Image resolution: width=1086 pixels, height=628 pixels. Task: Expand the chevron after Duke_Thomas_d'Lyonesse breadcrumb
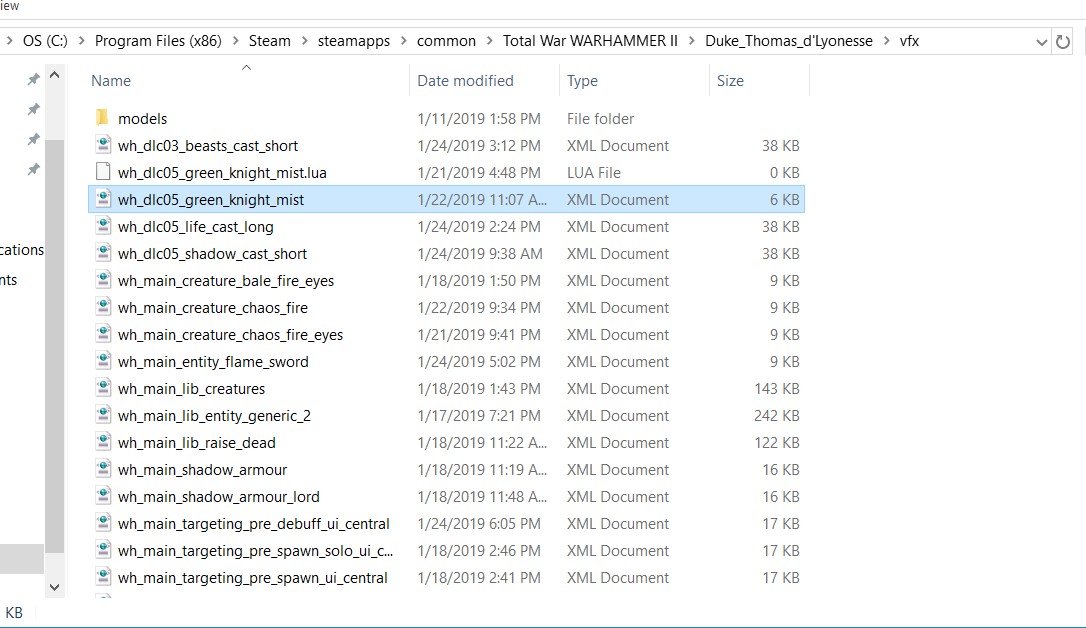886,41
